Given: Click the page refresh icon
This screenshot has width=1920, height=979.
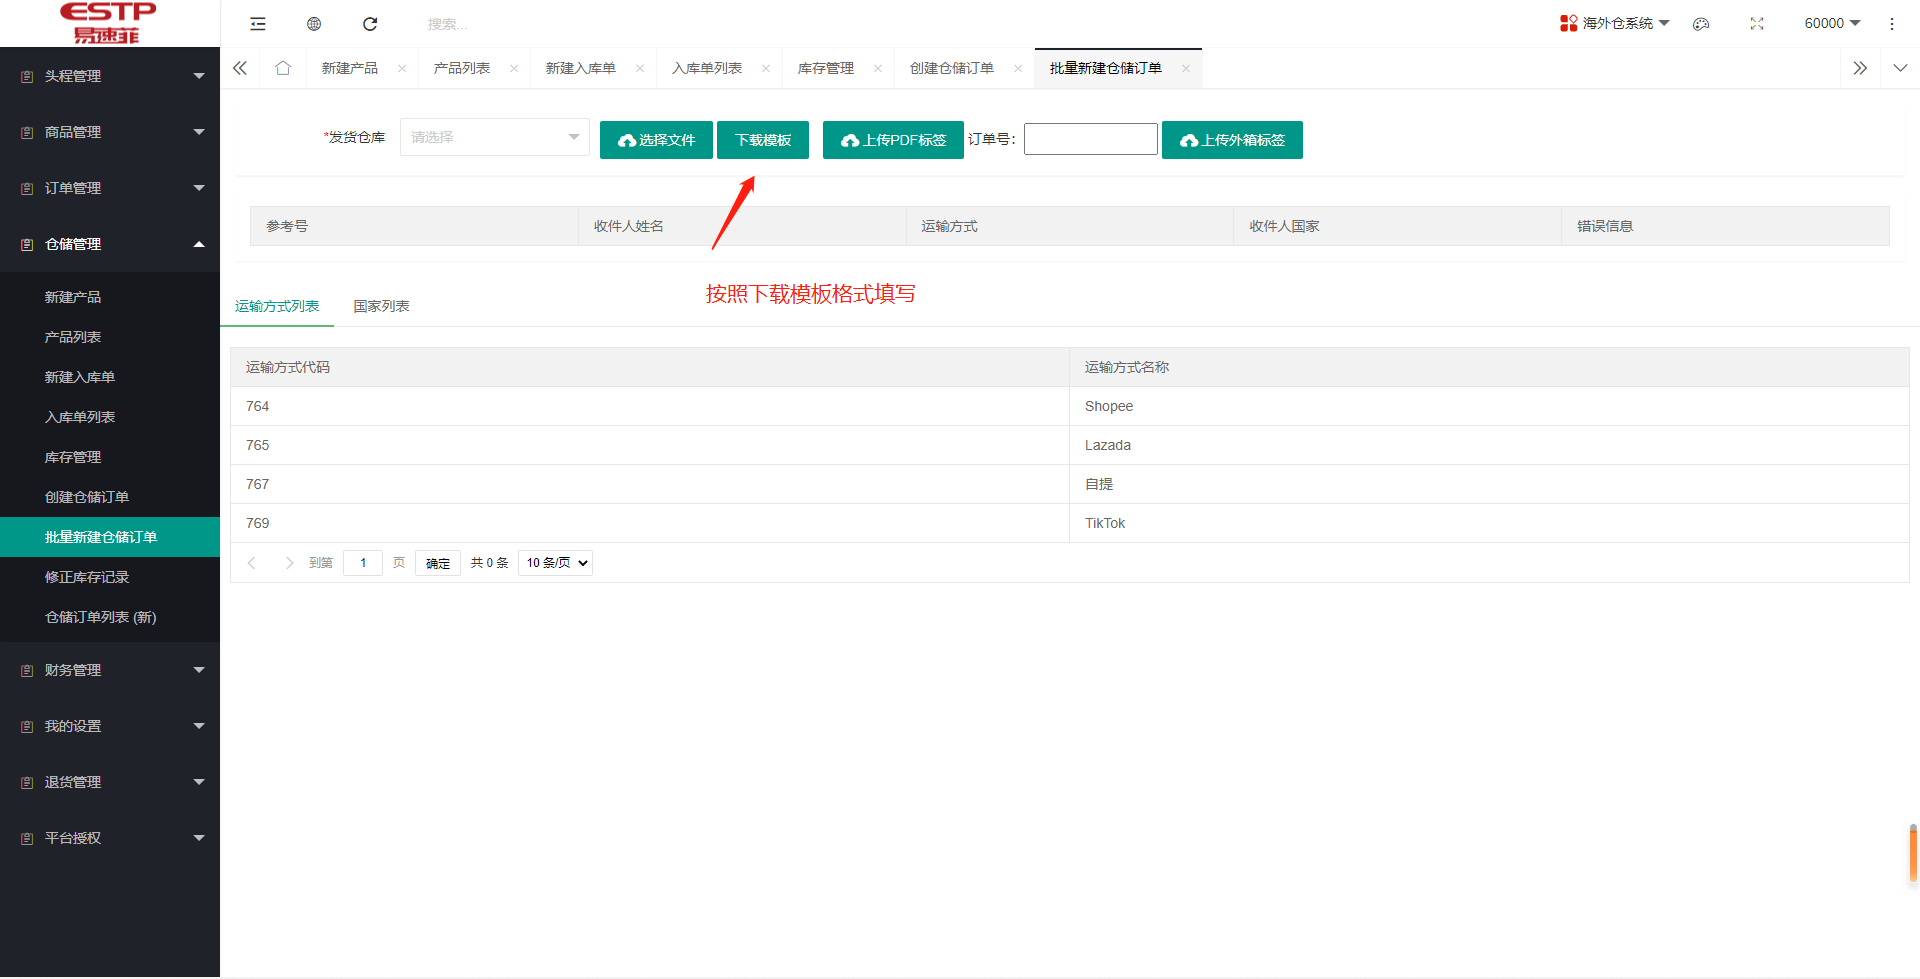Looking at the screenshot, I should click(370, 23).
